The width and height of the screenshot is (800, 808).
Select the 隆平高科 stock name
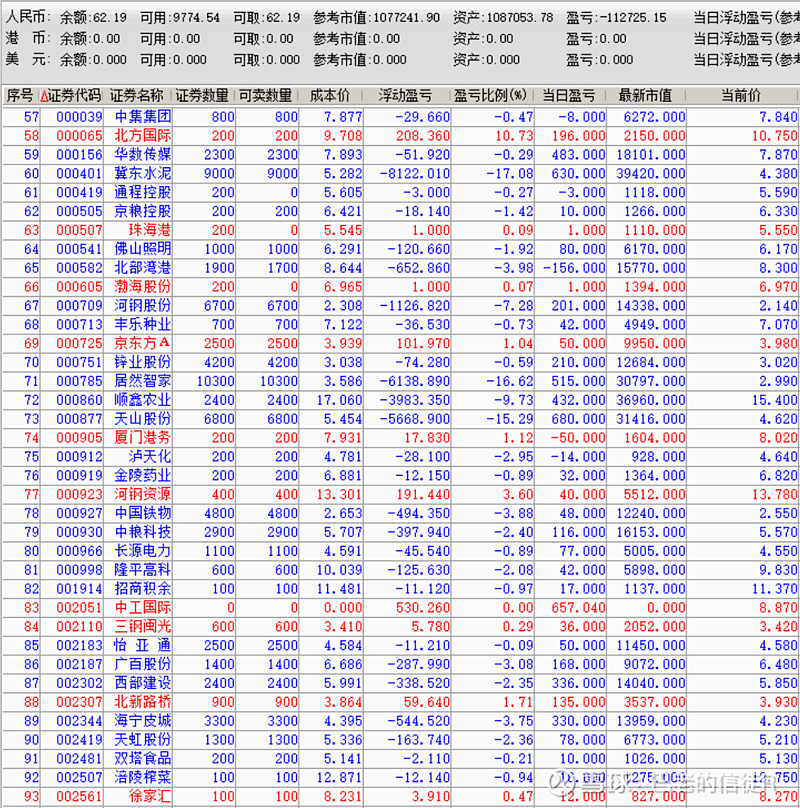click(143, 570)
